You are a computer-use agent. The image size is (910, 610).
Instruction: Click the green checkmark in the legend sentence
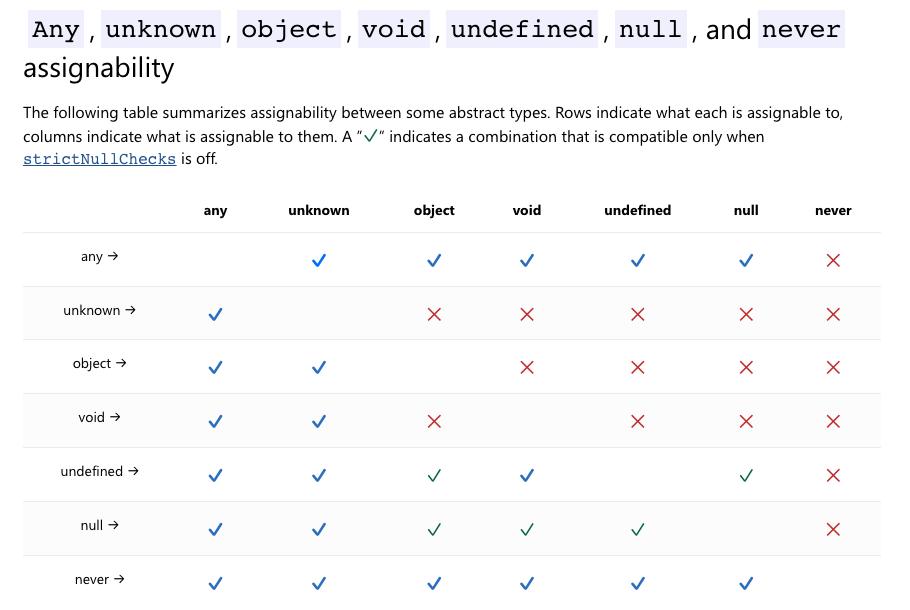(370, 136)
